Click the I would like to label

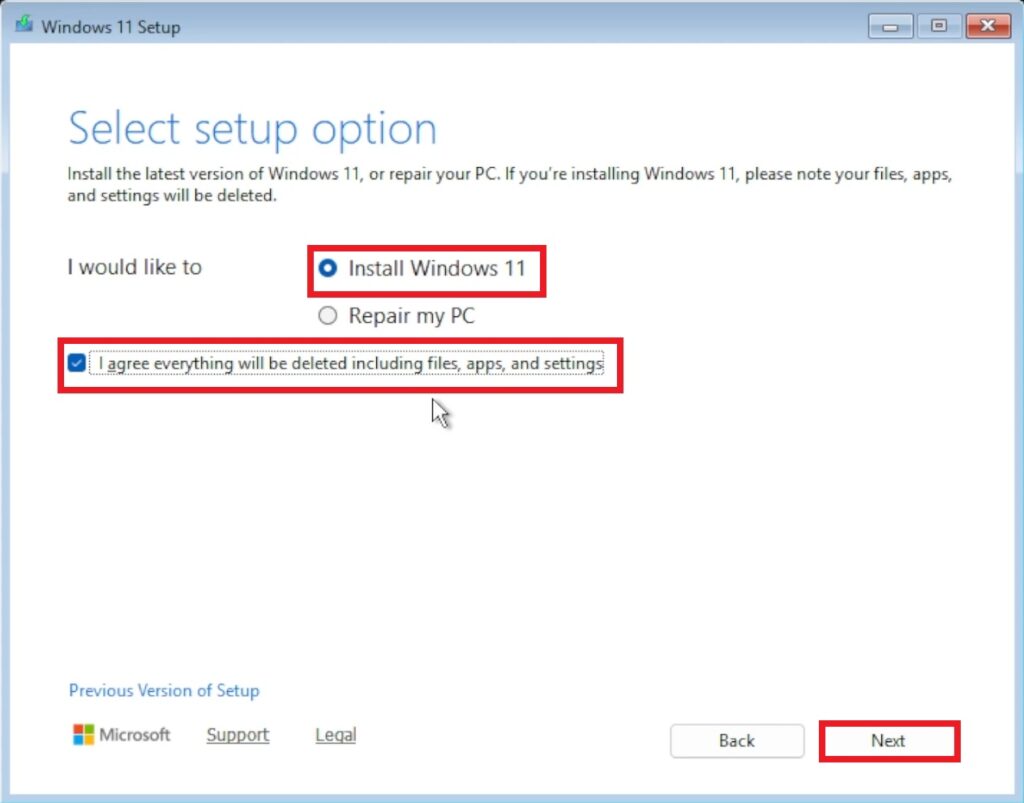coord(134,267)
